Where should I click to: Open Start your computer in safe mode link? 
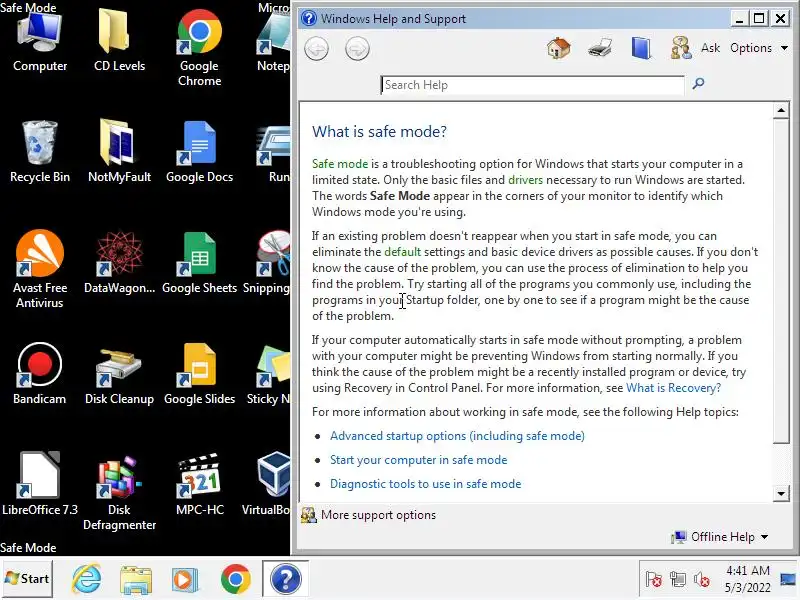pyautogui.click(x=418, y=460)
